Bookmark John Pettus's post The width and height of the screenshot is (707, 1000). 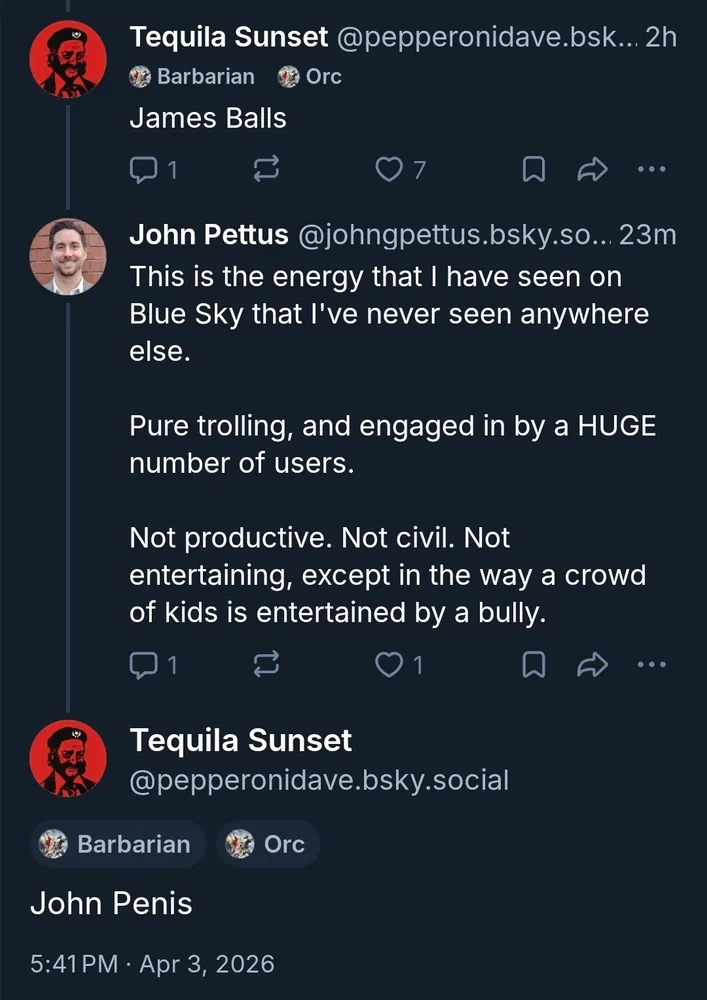pos(535,665)
